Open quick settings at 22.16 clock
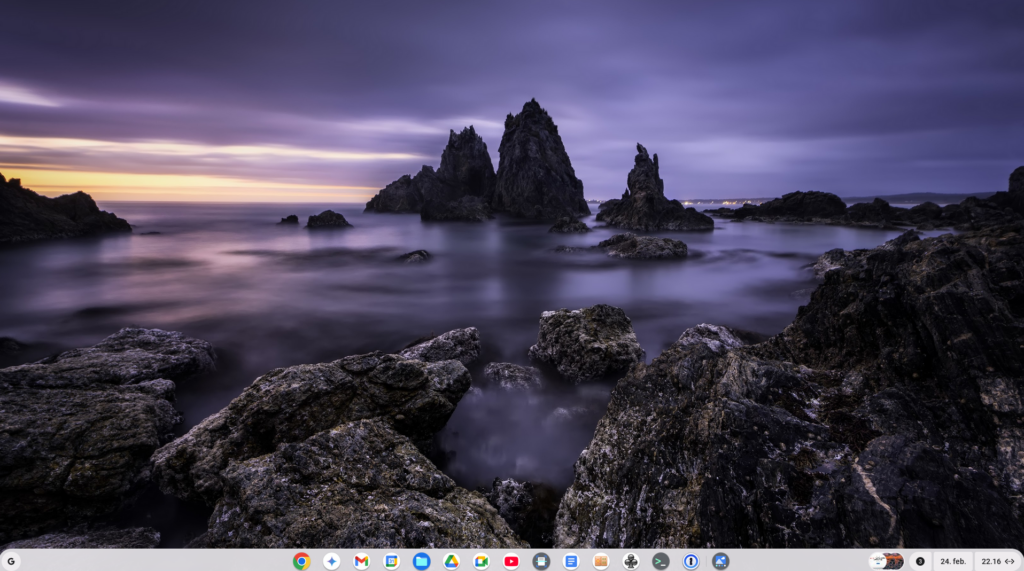This screenshot has width=1024, height=571. tap(997, 561)
